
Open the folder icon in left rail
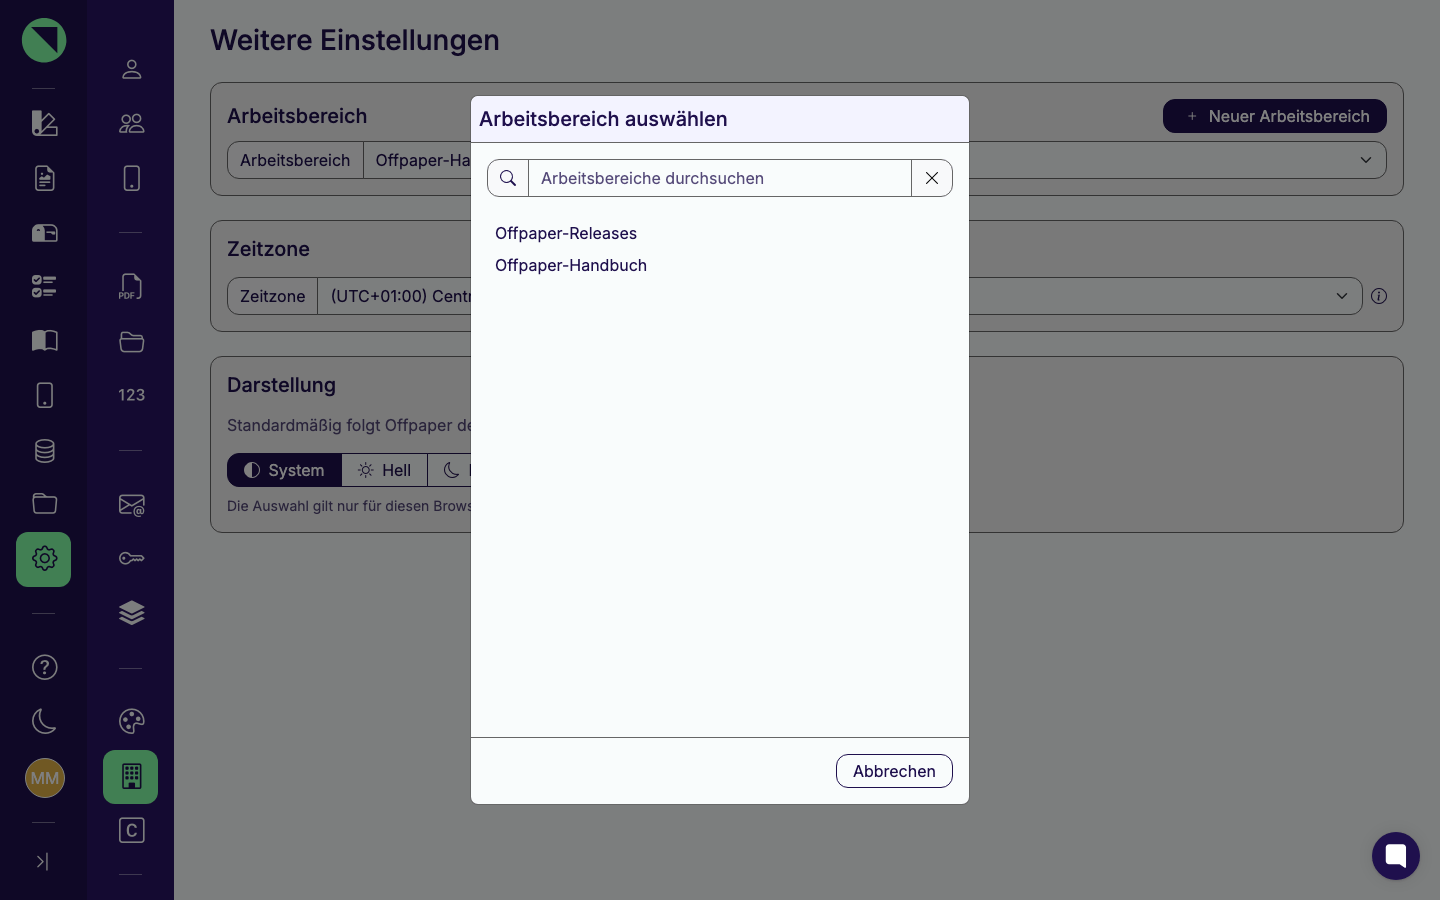pyautogui.click(x=44, y=503)
